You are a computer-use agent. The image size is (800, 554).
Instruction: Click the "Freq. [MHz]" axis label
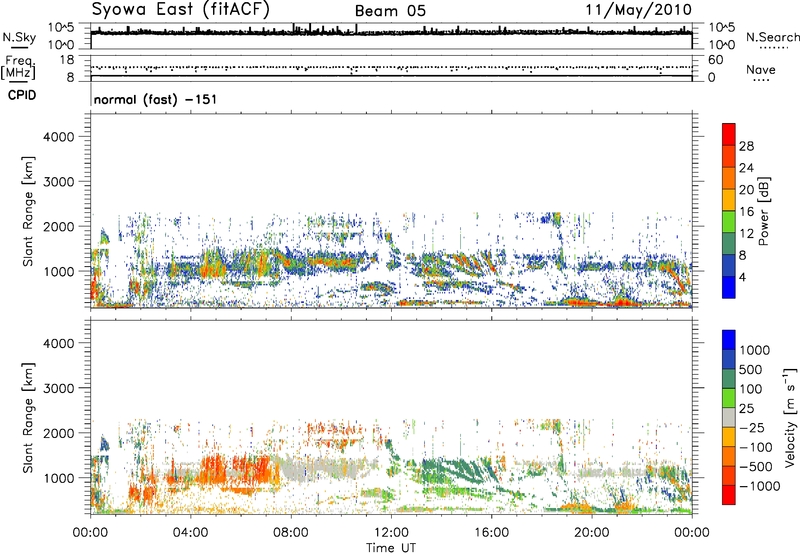click(x=18, y=67)
